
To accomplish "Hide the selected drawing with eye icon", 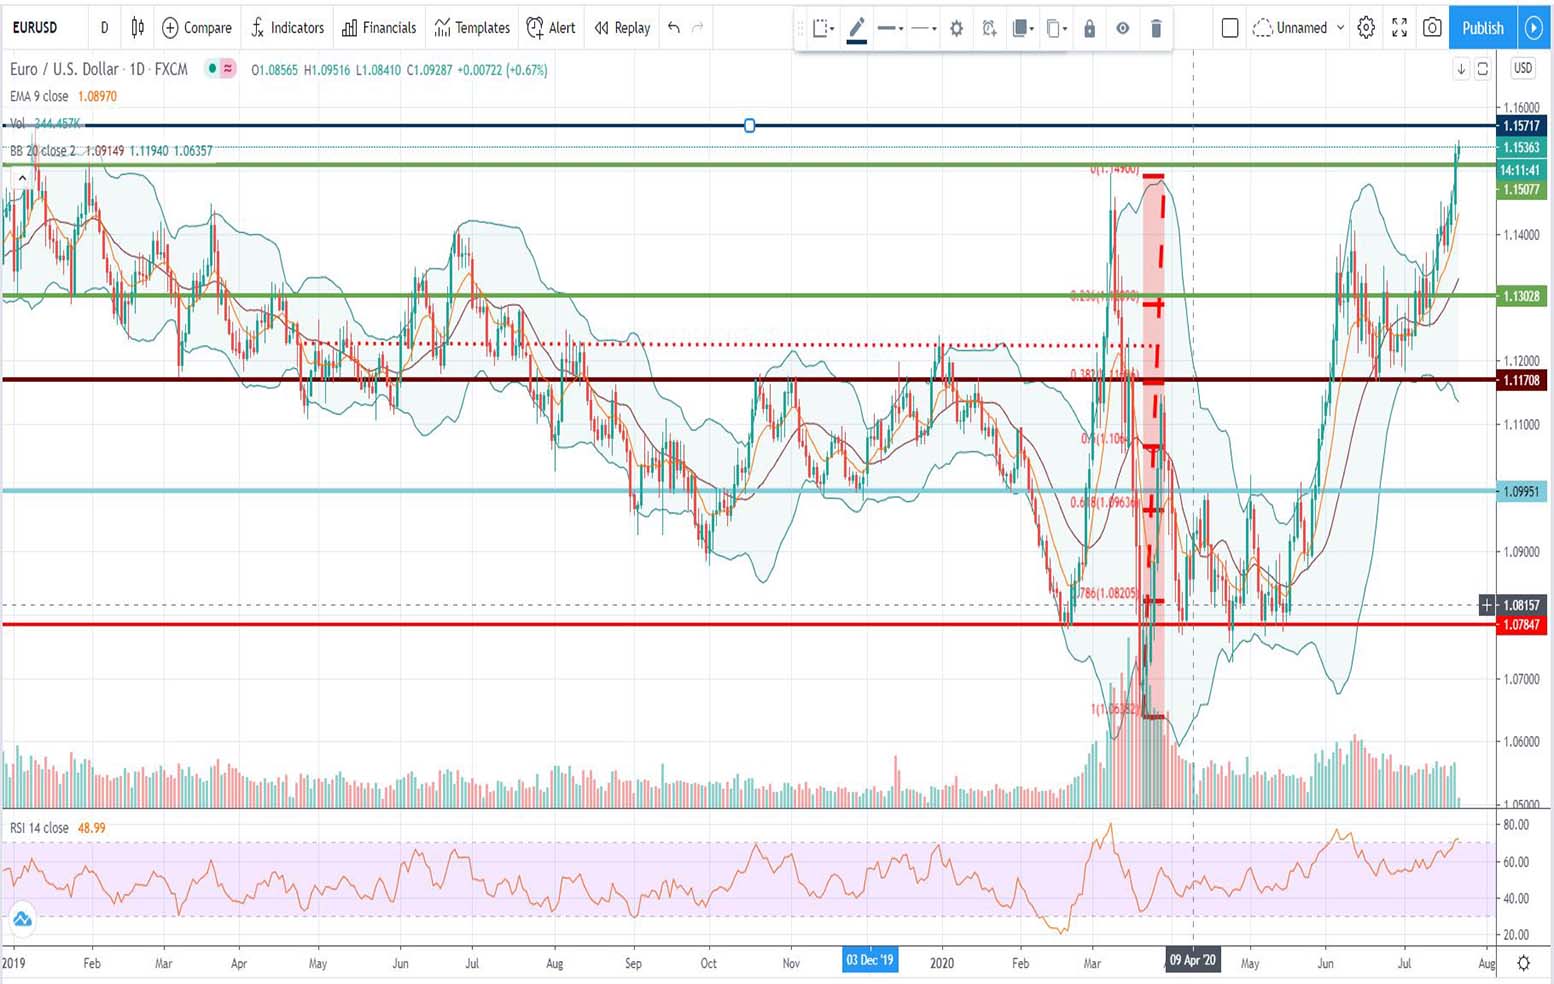I will pos(1123,29).
